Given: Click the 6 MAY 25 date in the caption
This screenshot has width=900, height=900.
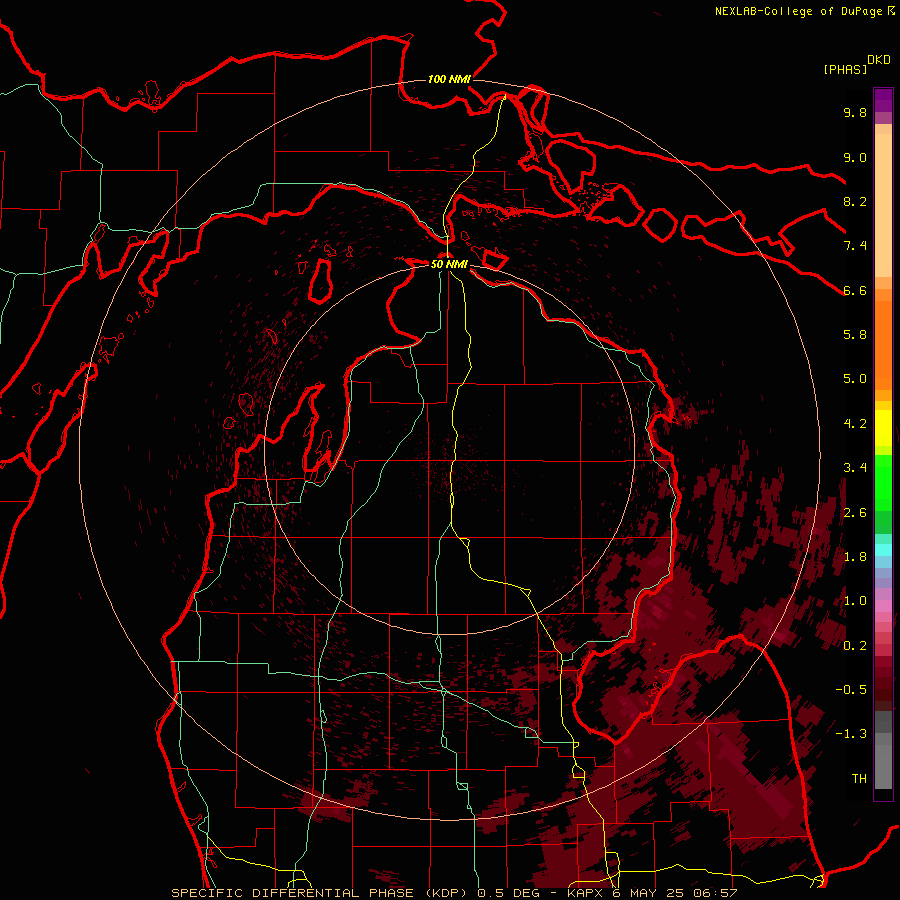Looking at the screenshot, I should click(650, 893).
